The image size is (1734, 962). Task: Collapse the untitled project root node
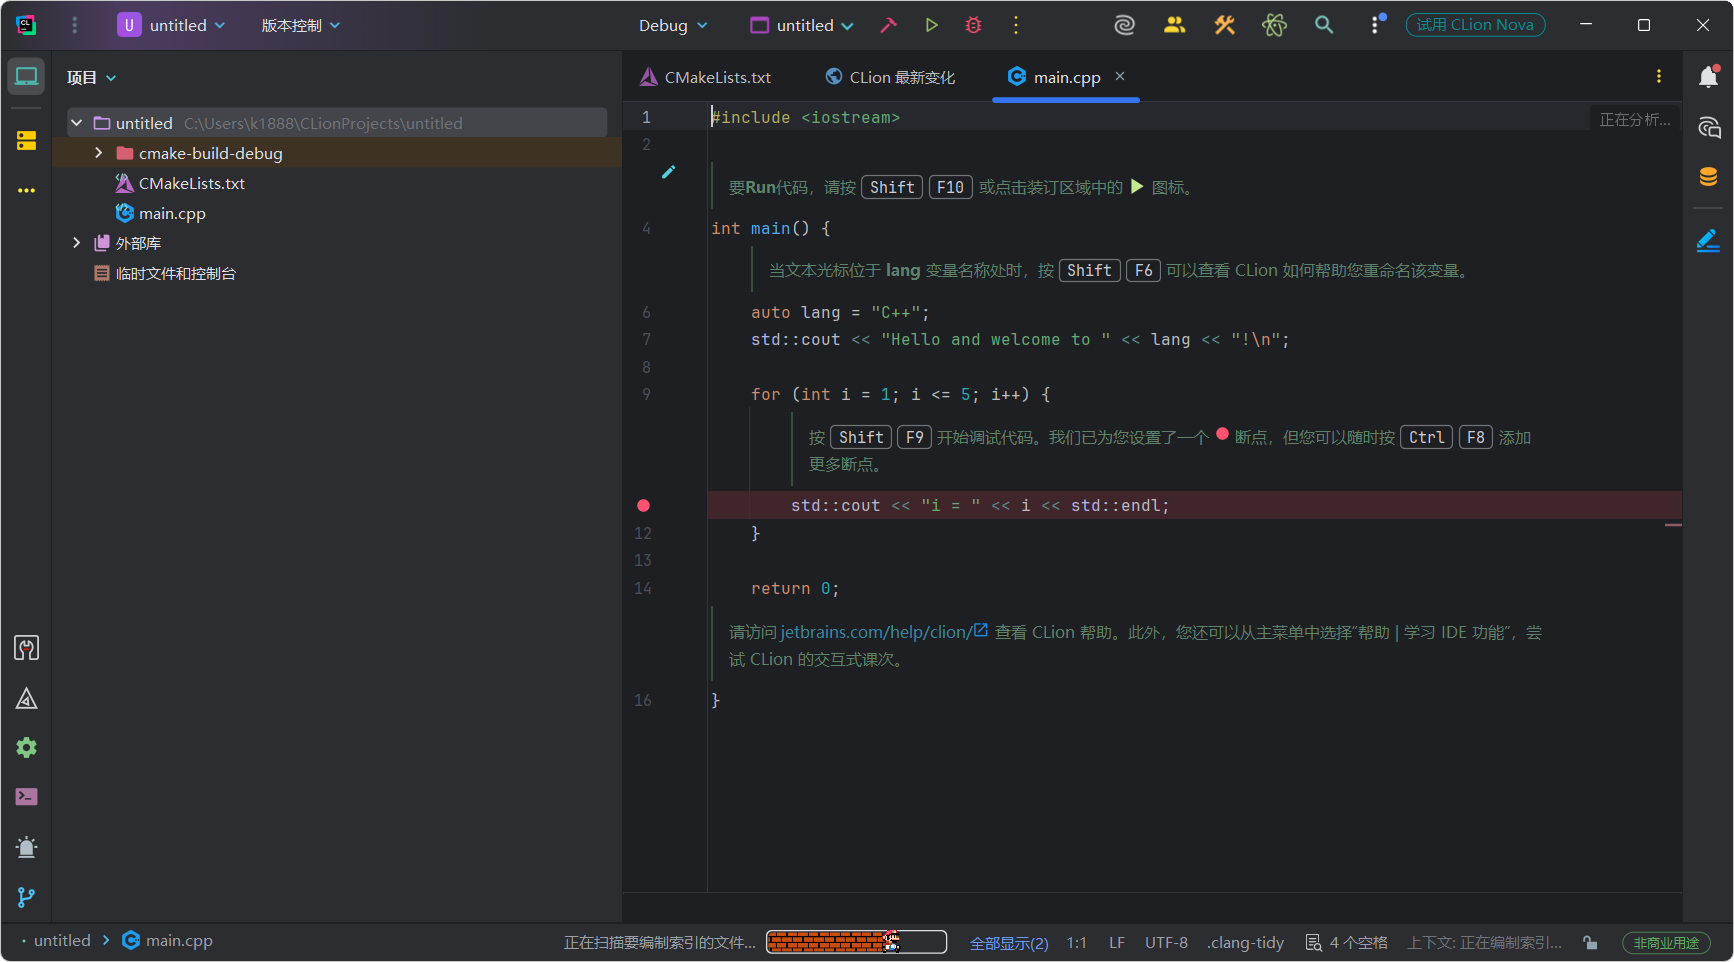(x=76, y=123)
